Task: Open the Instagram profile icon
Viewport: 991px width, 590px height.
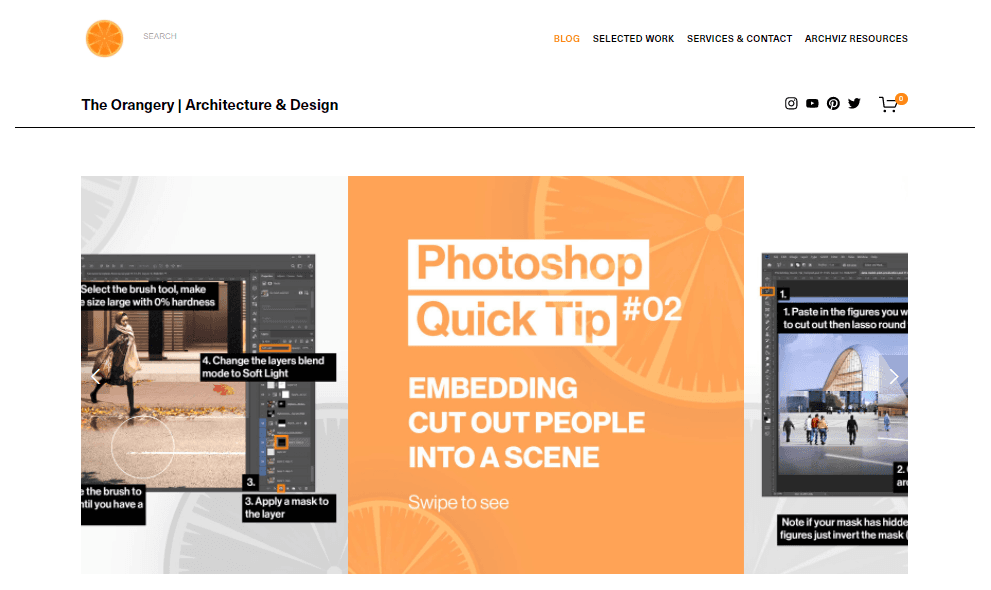Action: click(x=791, y=103)
